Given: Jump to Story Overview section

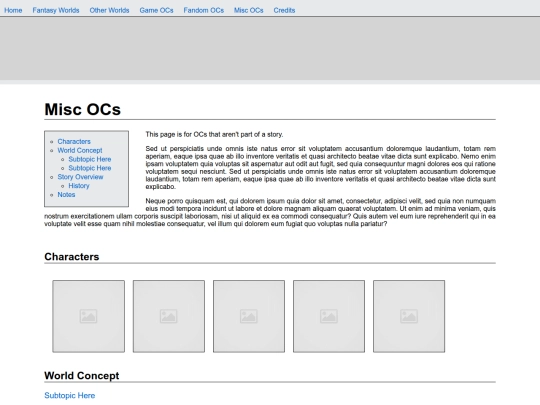Looking at the screenshot, I should 80,177.
